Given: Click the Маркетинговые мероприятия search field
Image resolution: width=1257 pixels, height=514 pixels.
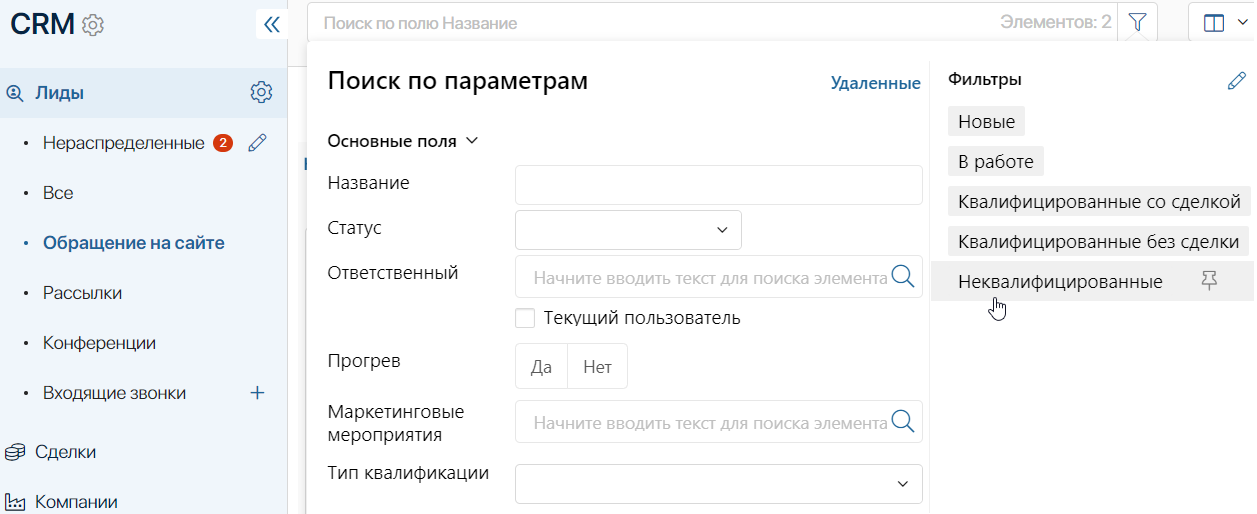Looking at the screenshot, I should tap(718, 421).
